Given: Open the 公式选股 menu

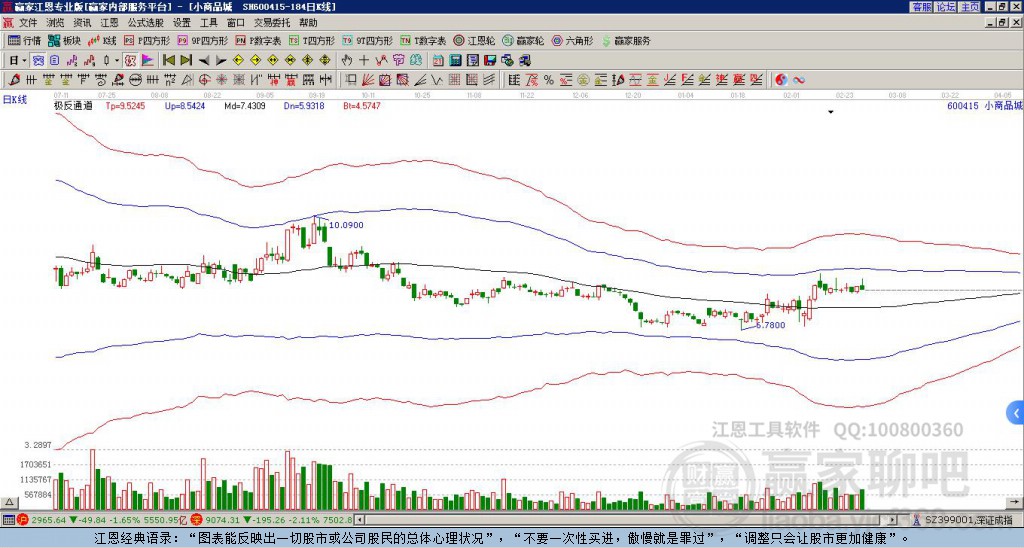Looking at the screenshot, I should click(146, 23).
